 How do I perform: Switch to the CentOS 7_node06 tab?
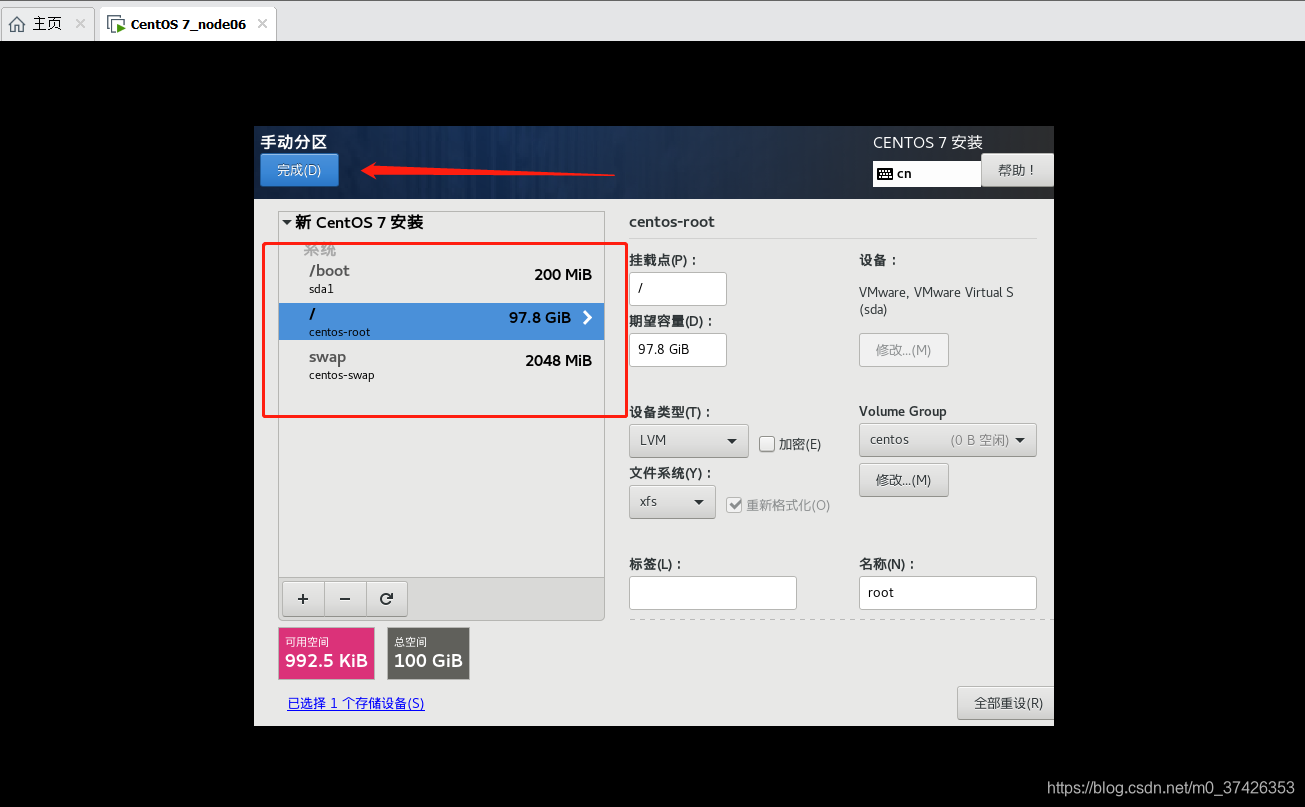188,24
